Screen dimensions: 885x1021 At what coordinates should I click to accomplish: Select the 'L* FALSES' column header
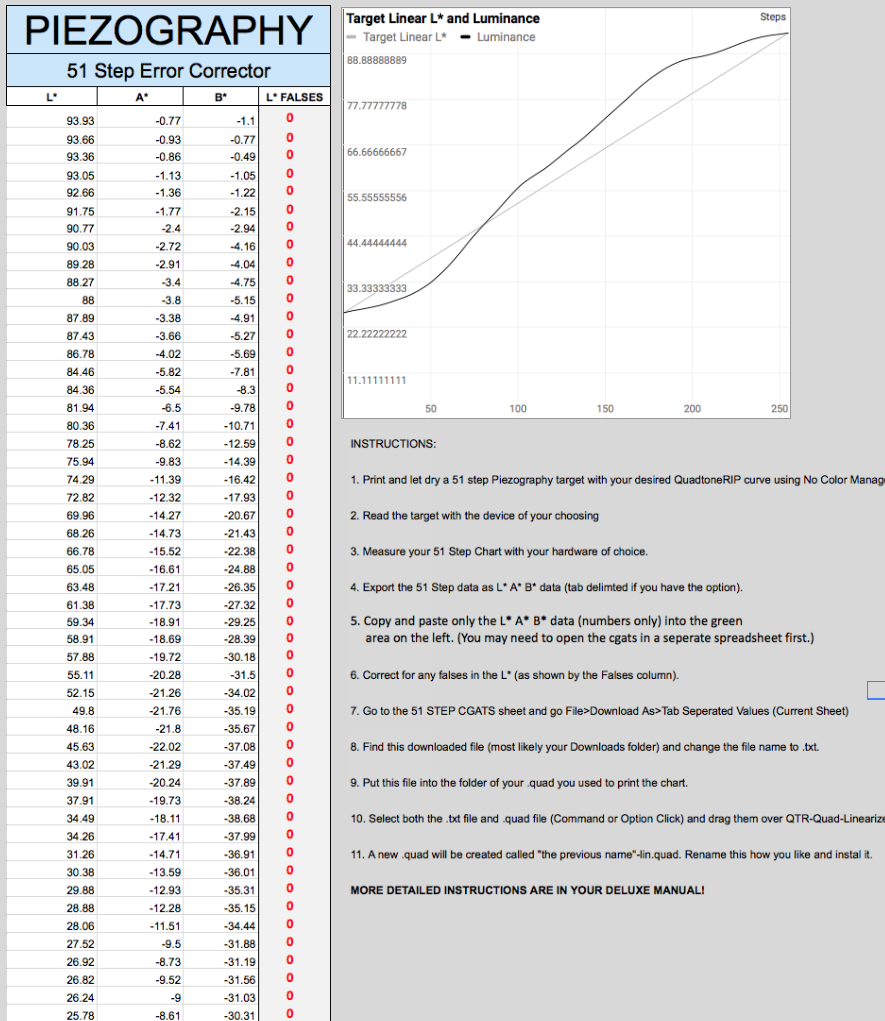tap(294, 97)
